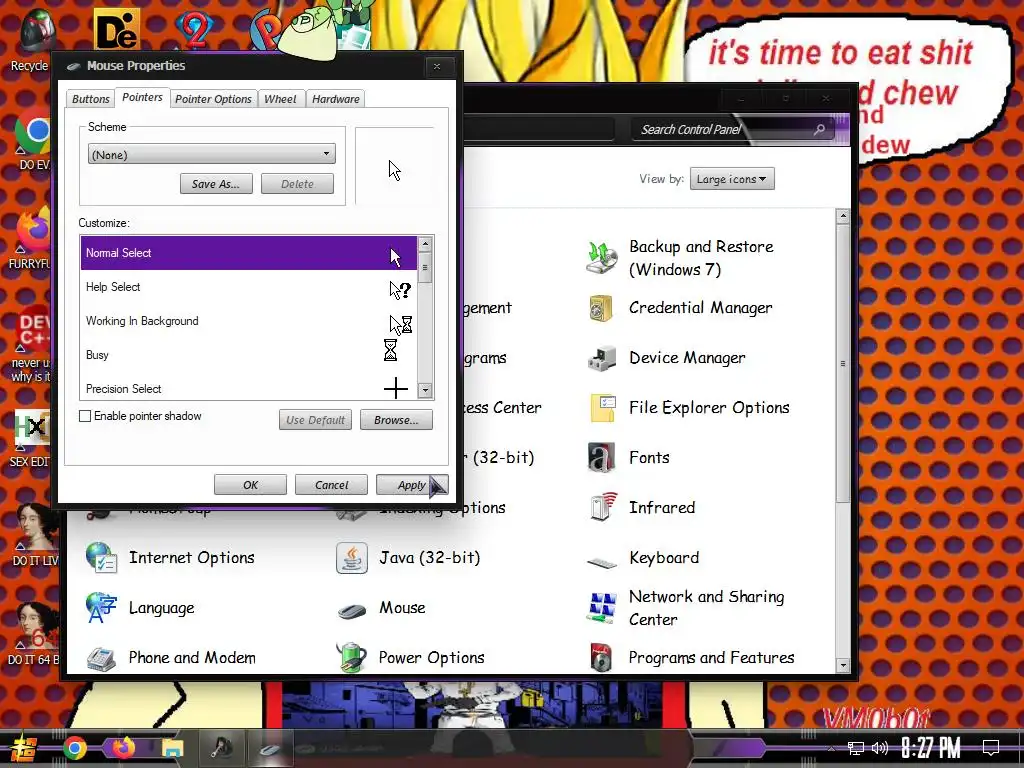Click the taskbar clock showing 8:27 PM
This screenshot has width=1024, height=768.
pos(930,747)
